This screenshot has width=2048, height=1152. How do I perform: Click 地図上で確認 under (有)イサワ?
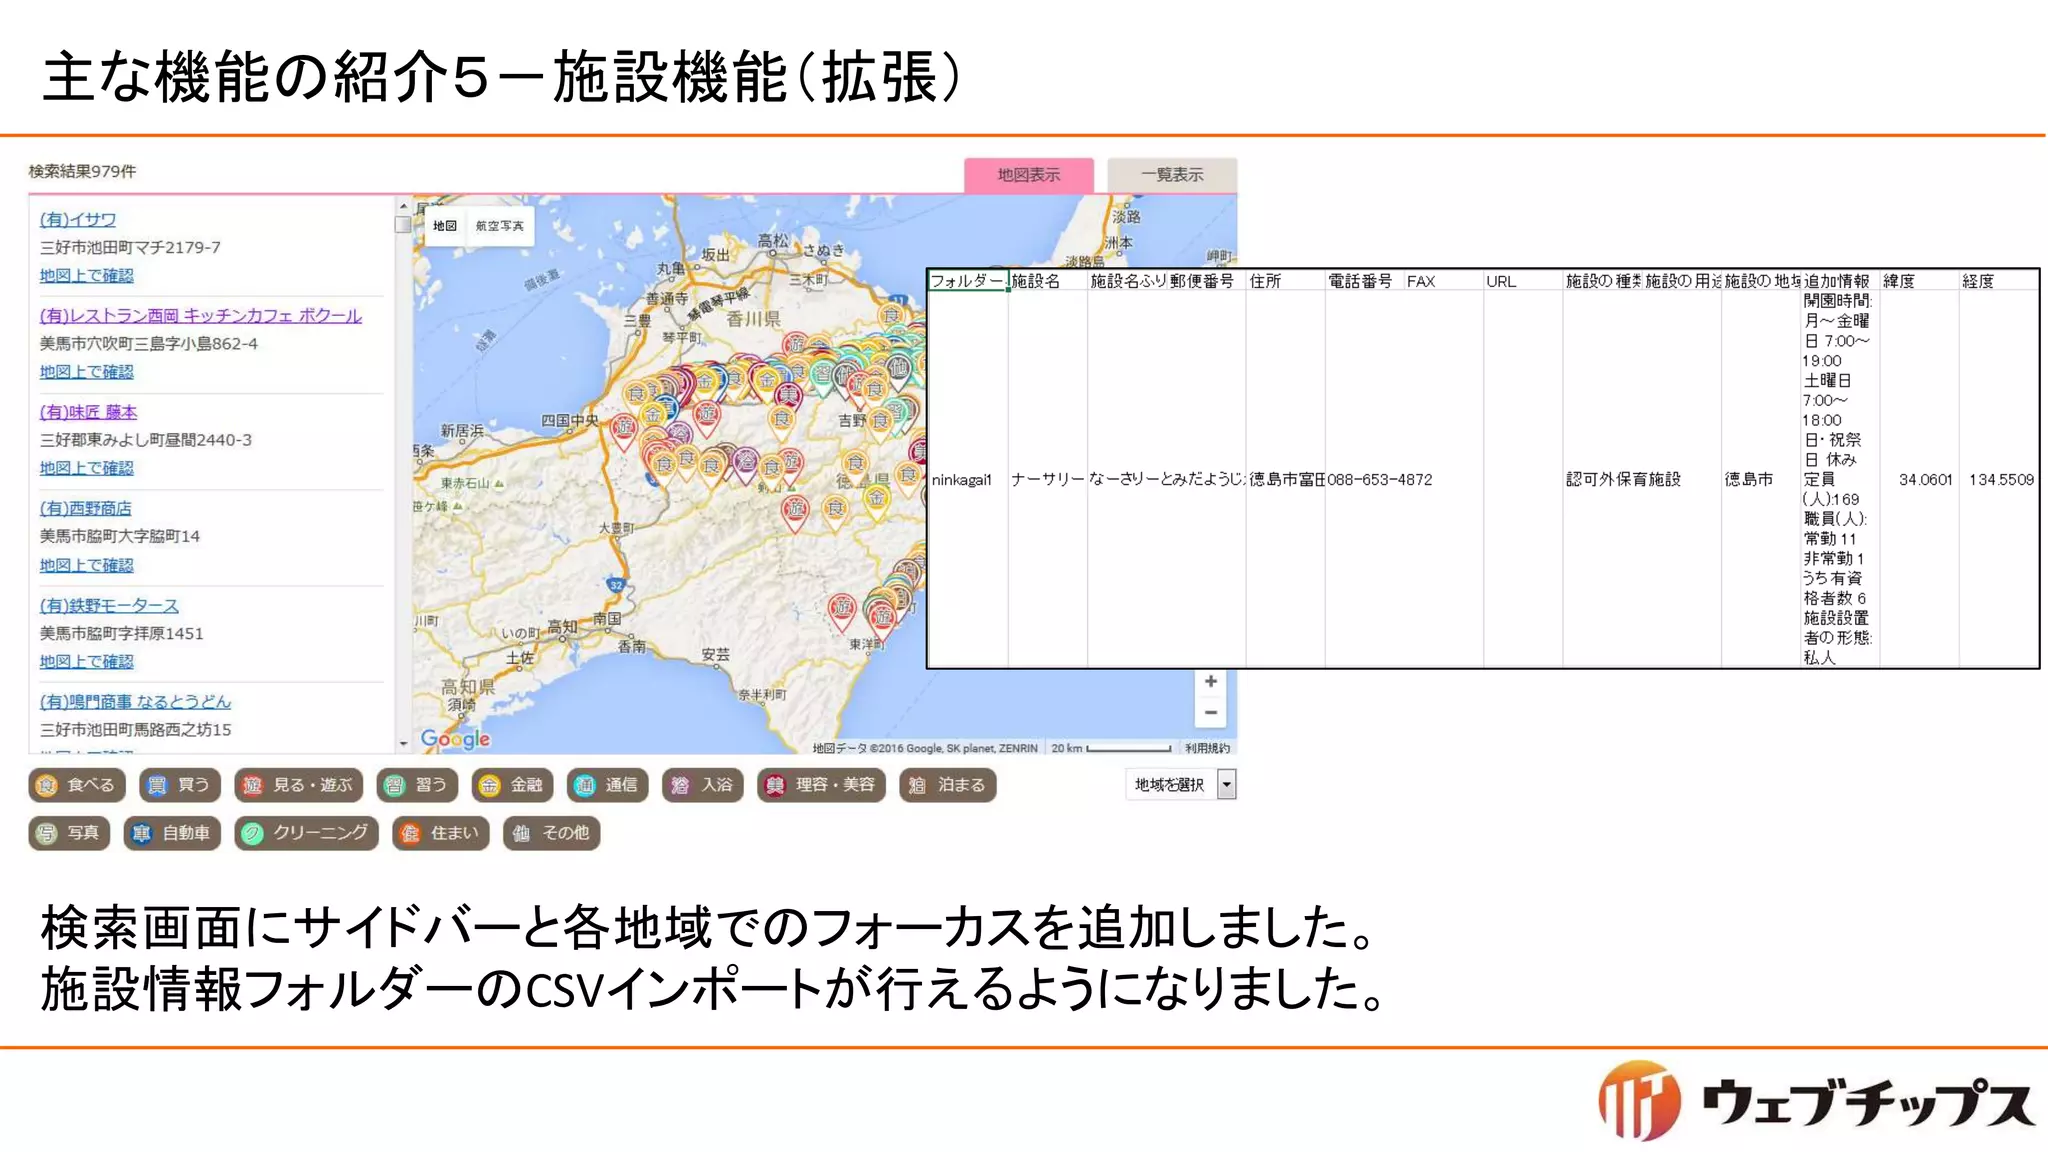[87, 275]
